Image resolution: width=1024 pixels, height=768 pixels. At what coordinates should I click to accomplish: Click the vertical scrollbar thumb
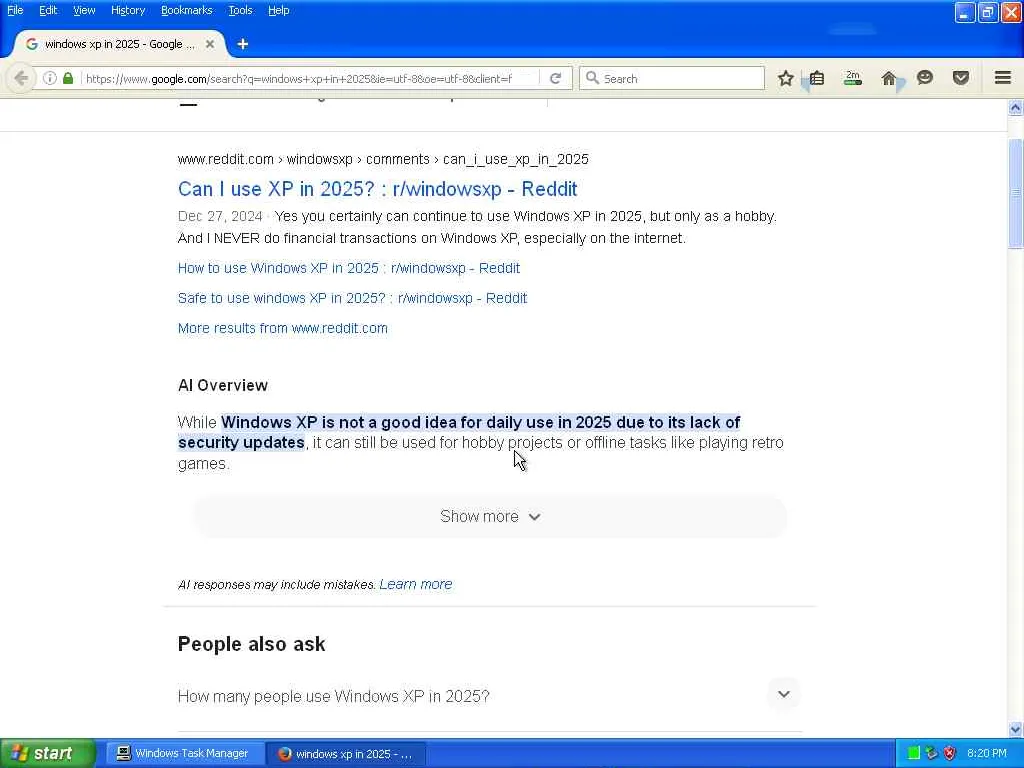[x=1015, y=193]
